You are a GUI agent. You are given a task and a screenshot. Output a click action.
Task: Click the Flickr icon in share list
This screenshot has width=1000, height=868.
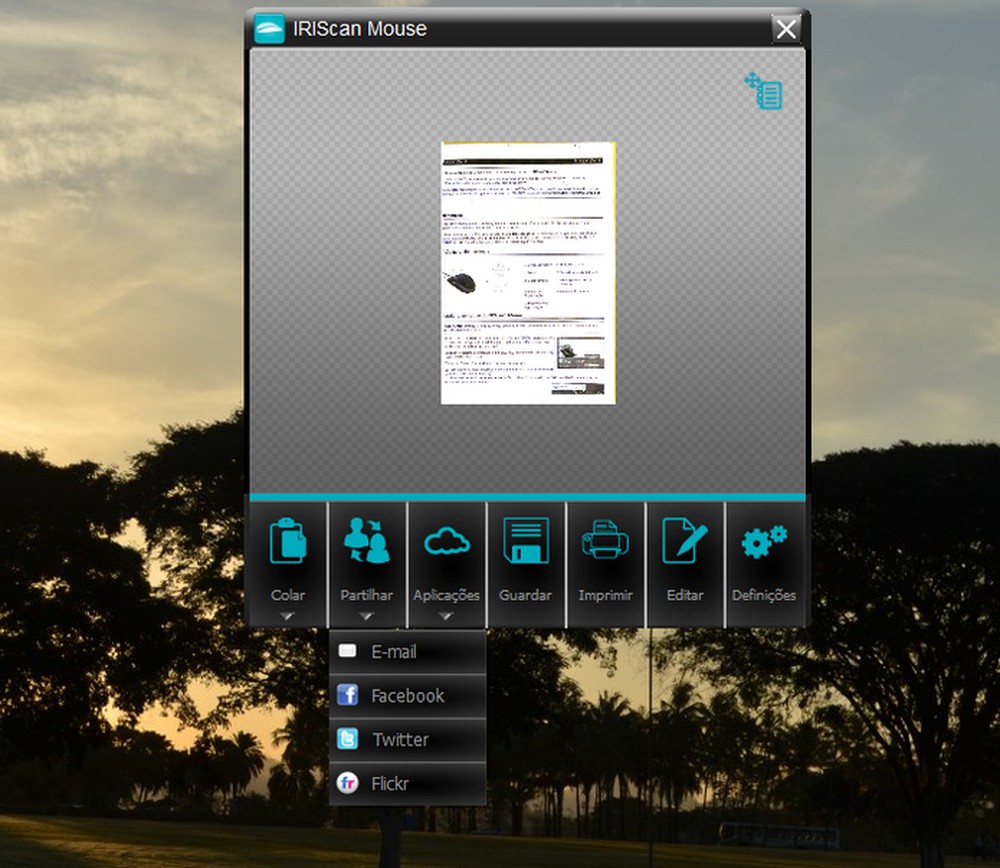coord(347,784)
